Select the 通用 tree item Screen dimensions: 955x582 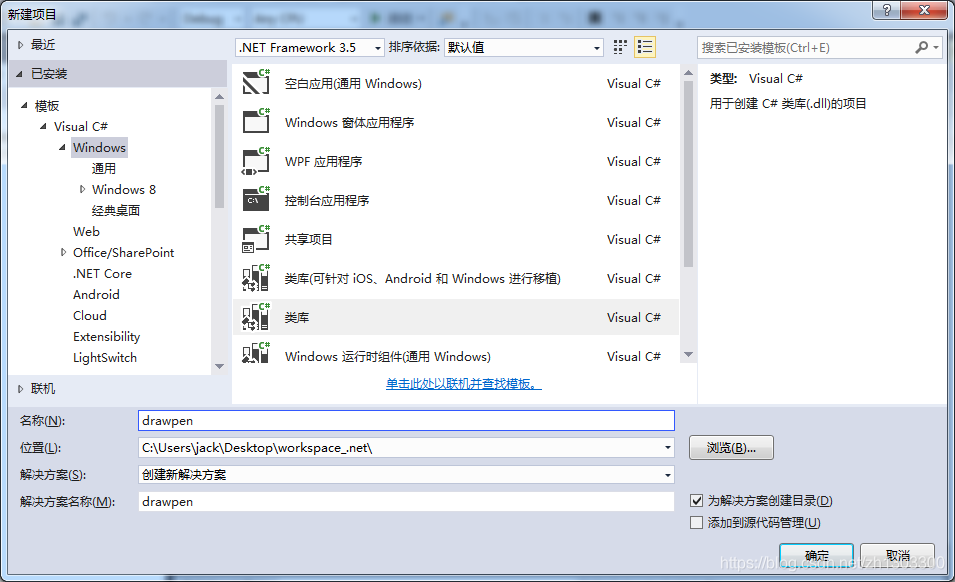104,168
